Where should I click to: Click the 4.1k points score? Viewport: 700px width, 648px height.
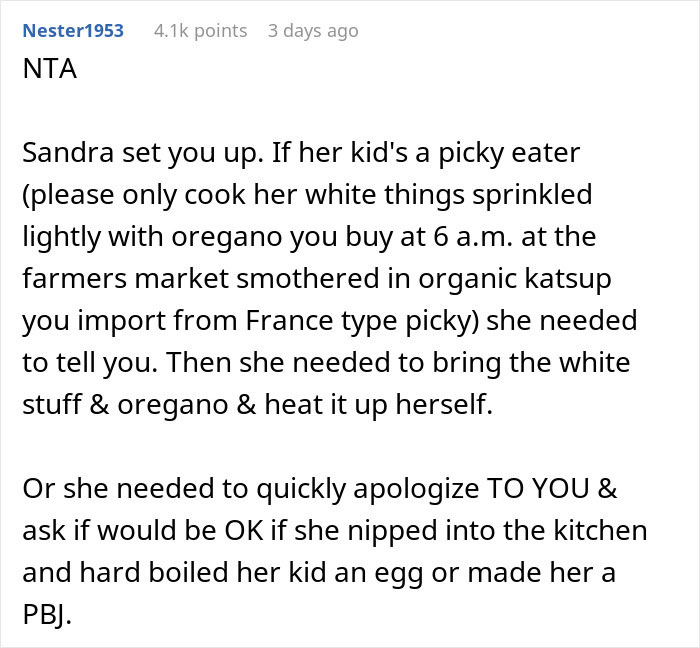[200, 31]
